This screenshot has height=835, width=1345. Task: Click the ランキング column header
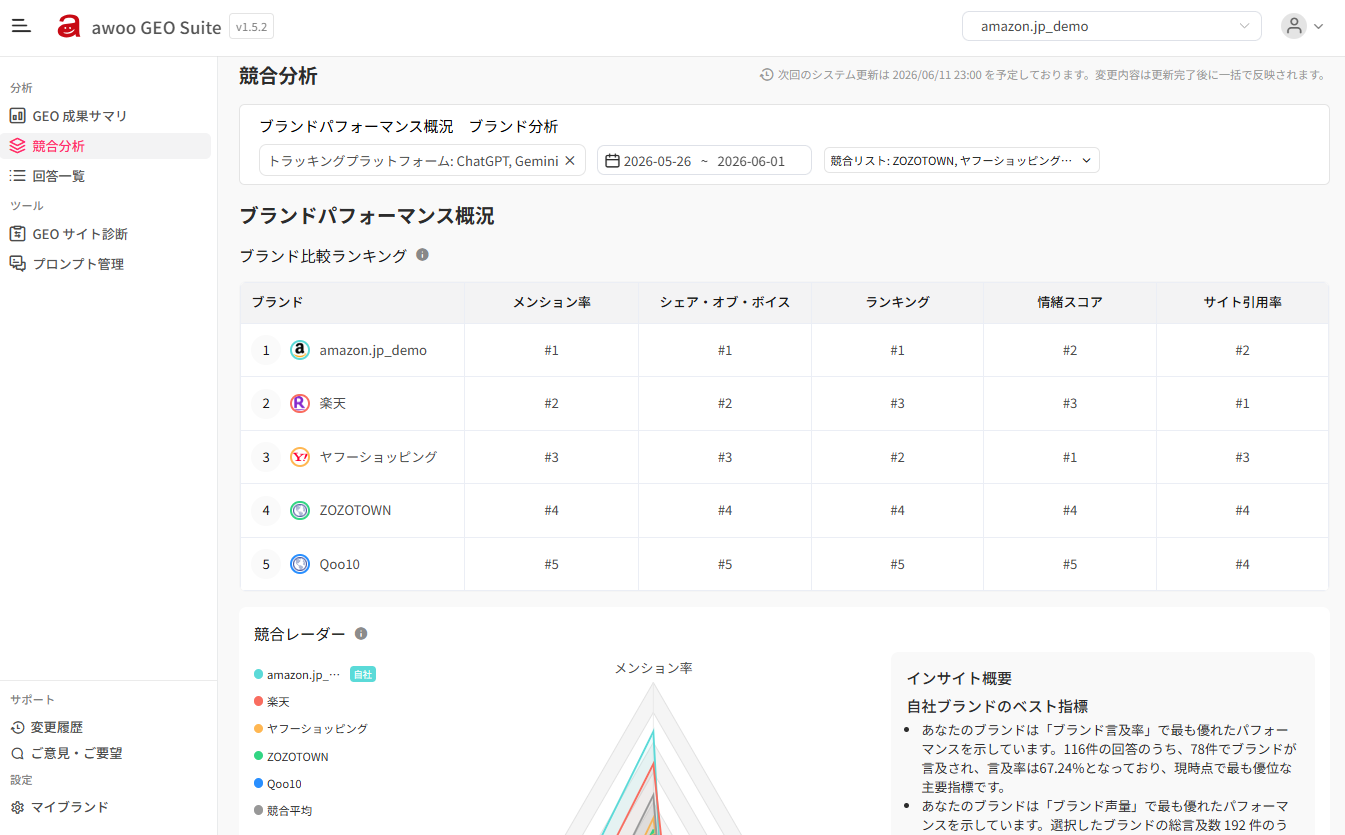tap(897, 302)
